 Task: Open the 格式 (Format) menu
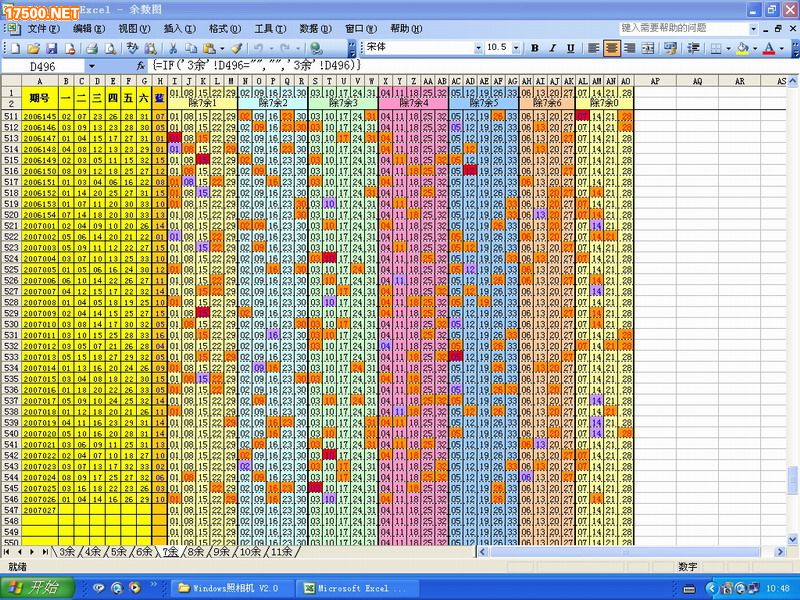click(x=225, y=29)
